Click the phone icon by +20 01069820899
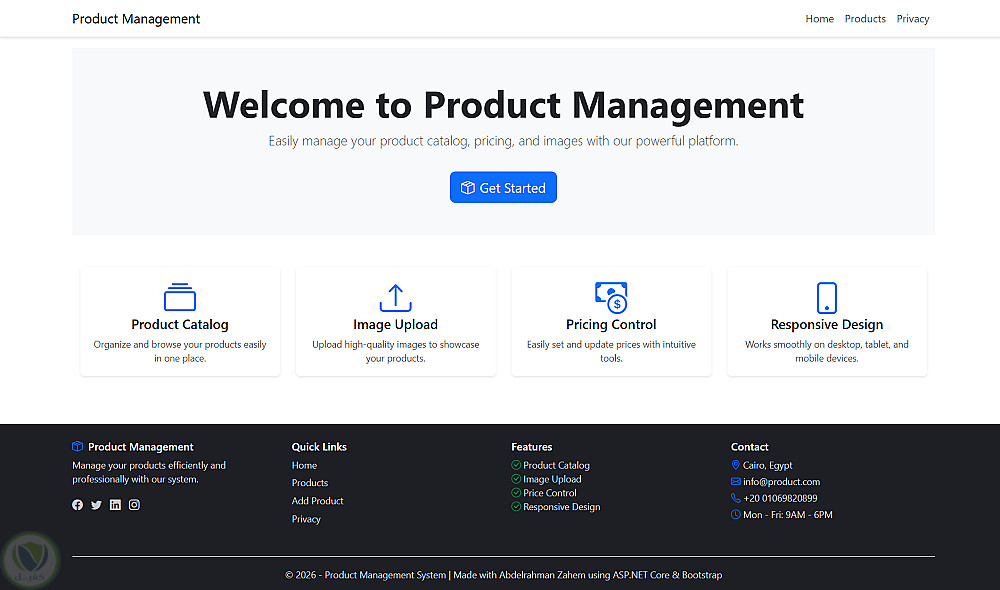This screenshot has width=1000, height=590. click(735, 498)
